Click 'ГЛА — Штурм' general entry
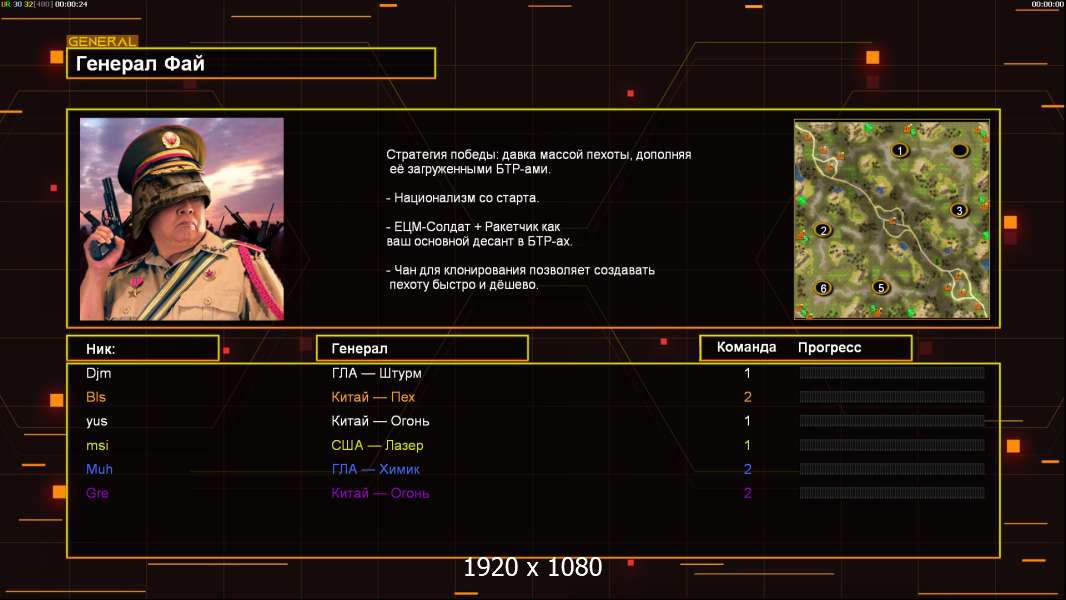Screen dimensions: 1066x600 377,373
